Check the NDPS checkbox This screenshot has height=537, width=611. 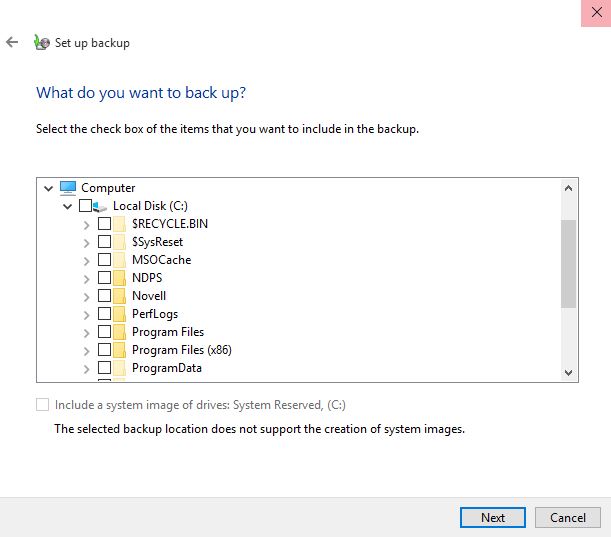pos(104,277)
